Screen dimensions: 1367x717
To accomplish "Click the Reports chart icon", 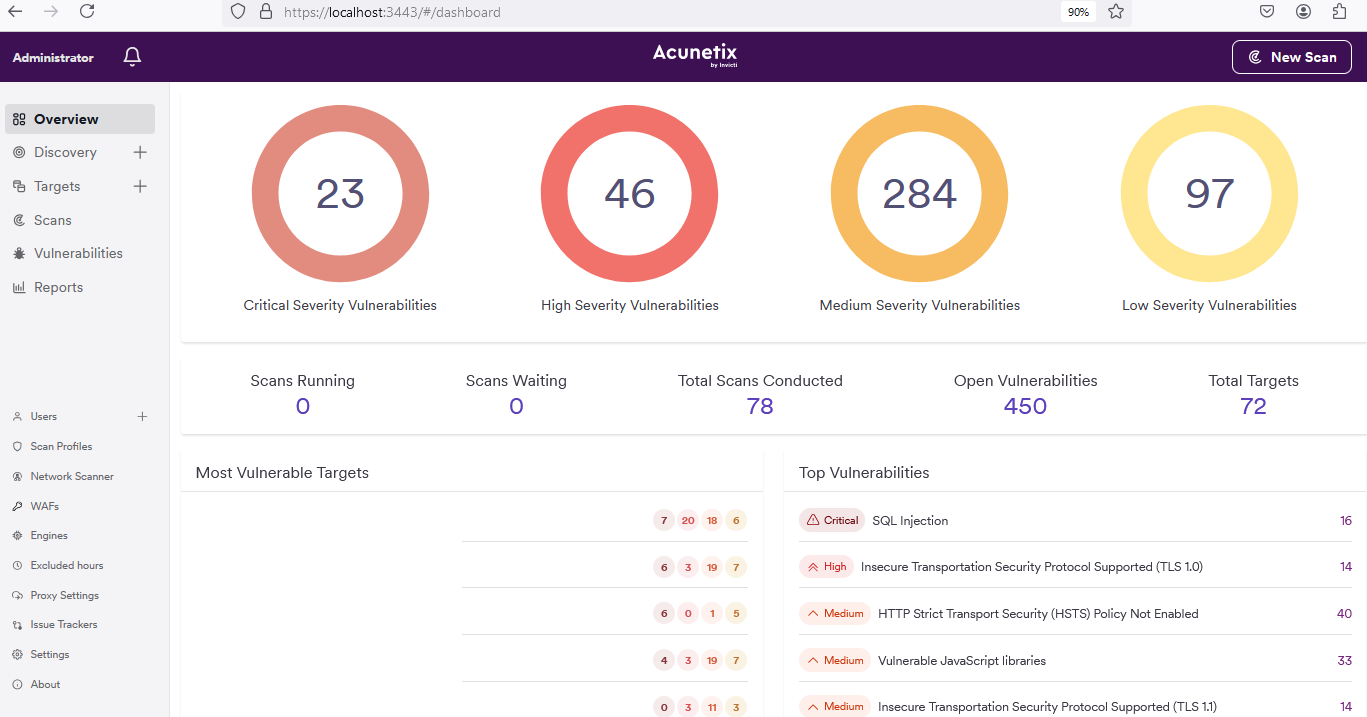I will pyautogui.click(x=18, y=287).
